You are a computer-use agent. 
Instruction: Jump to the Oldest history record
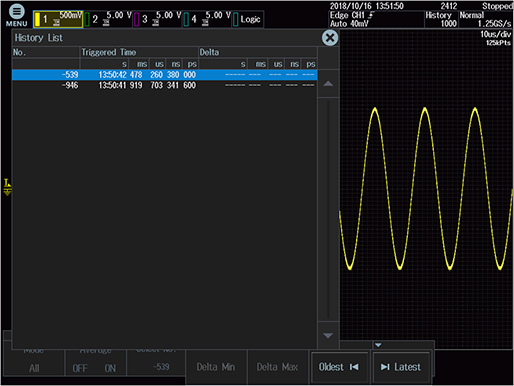[339, 367]
